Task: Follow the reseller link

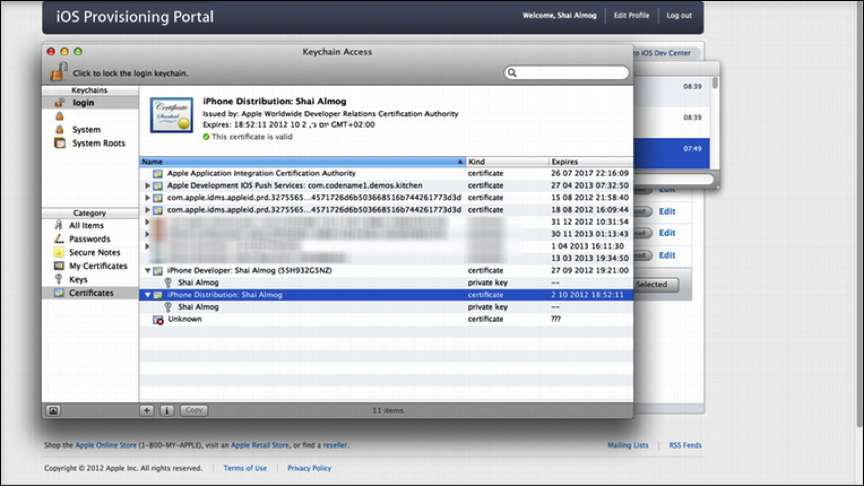Action: tap(335, 445)
